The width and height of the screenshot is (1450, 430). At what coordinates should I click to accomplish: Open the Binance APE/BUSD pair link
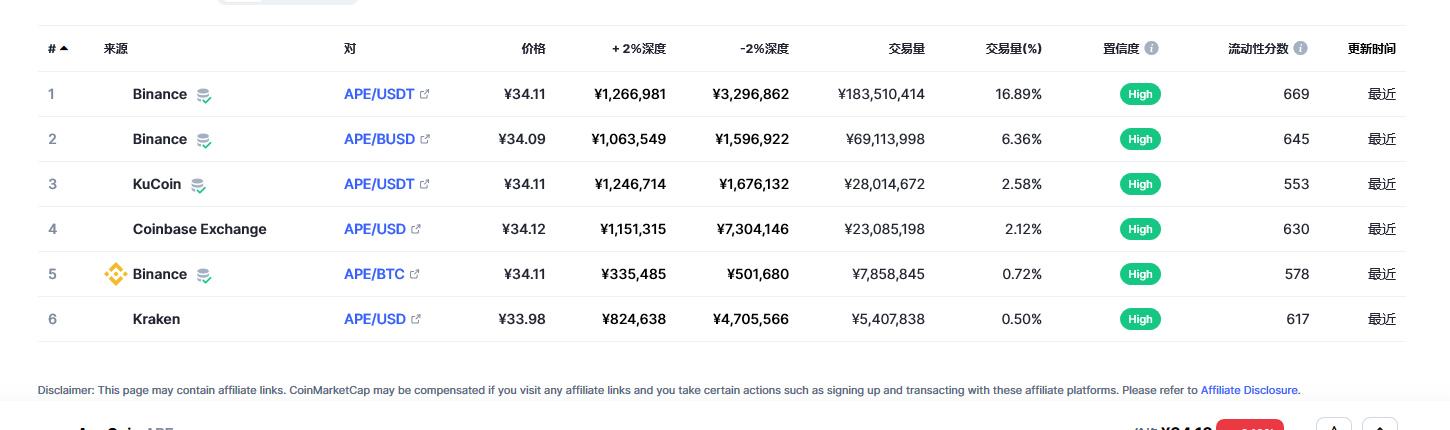(379, 139)
